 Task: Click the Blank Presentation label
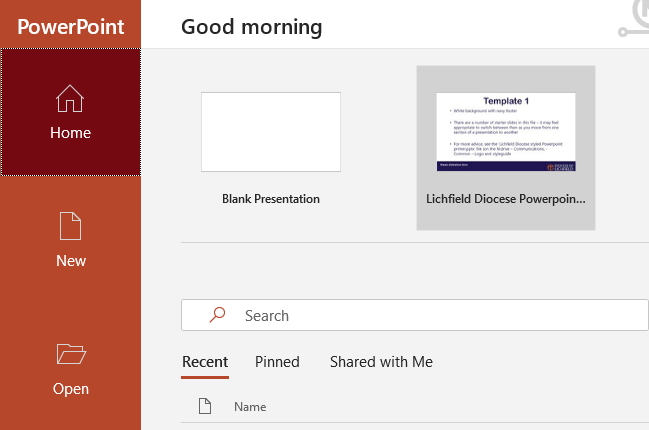(x=271, y=199)
